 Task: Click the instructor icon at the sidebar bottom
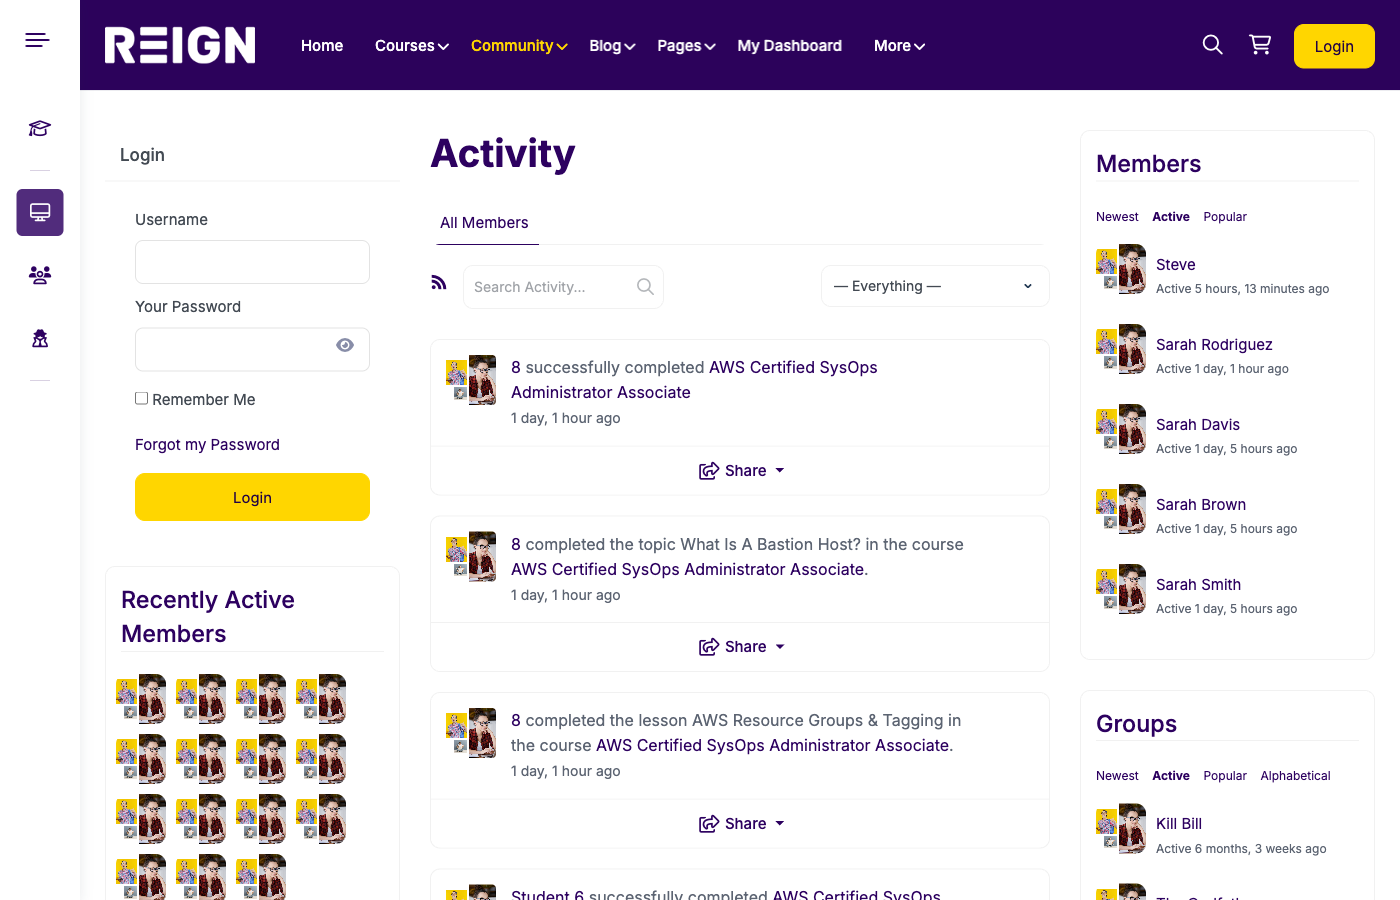(39, 338)
